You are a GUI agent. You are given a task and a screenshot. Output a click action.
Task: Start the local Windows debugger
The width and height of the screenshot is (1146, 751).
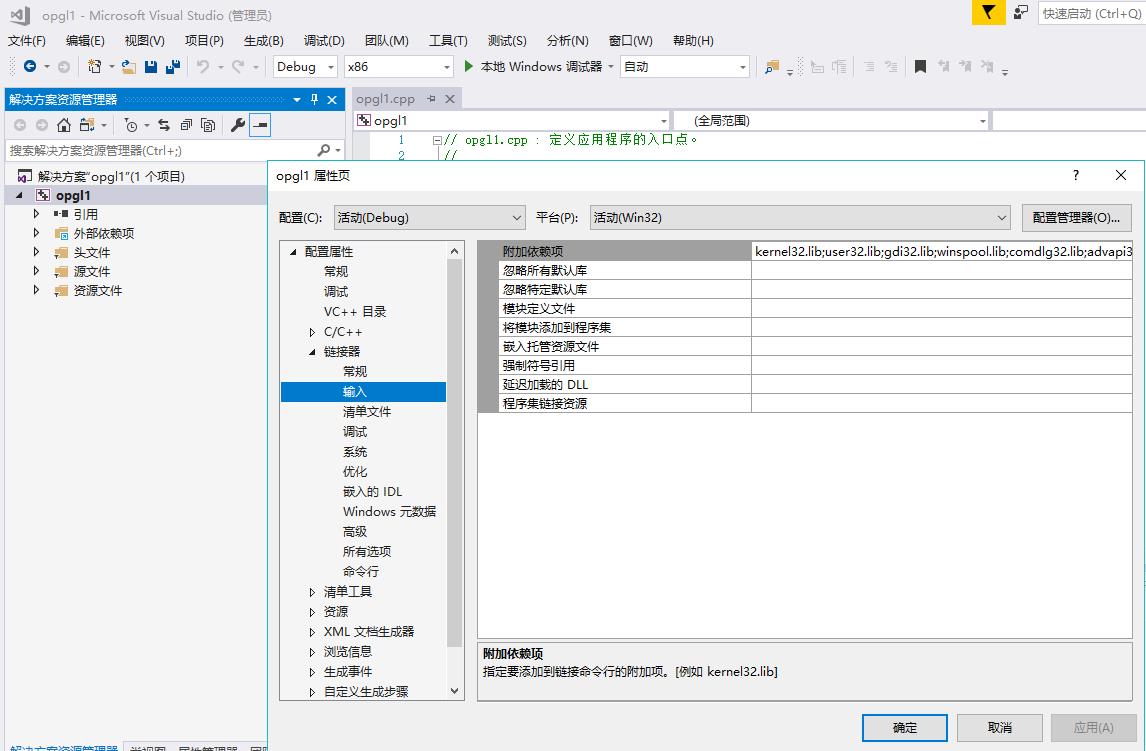tap(534, 66)
